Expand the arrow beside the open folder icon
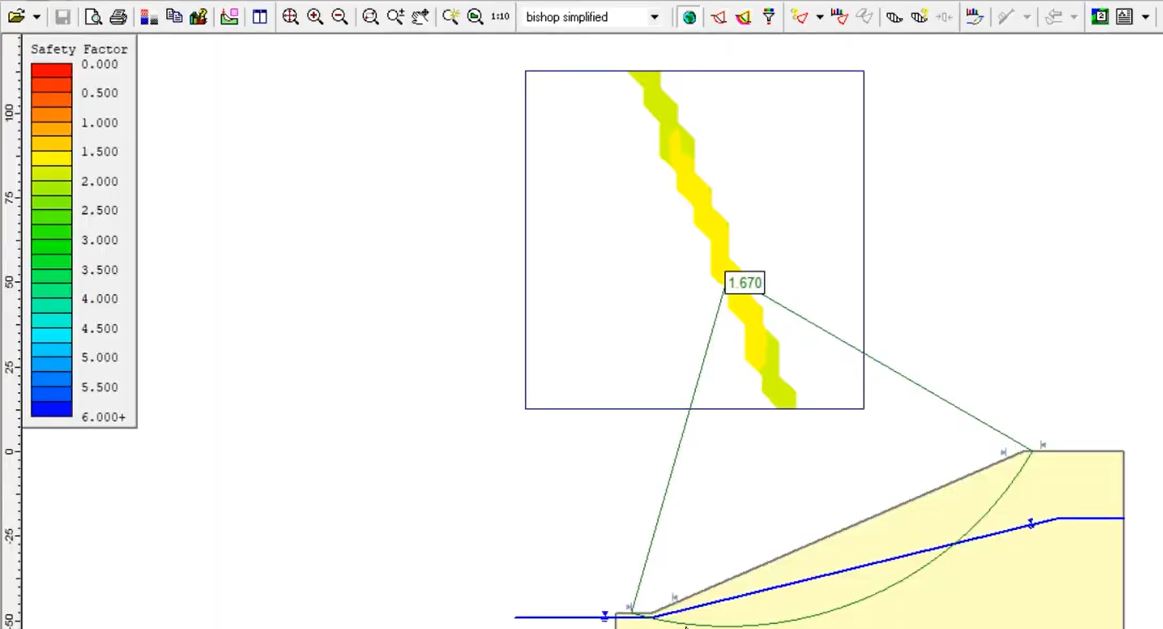This screenshot has height=629, width=1163. 36,17
